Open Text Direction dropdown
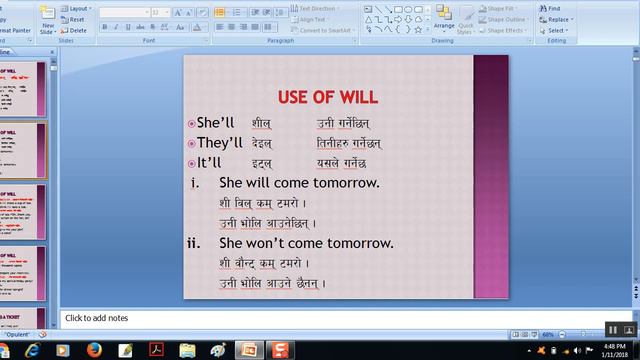The width and height of the screenshot is (640, 360). click(x=315, y=9)
